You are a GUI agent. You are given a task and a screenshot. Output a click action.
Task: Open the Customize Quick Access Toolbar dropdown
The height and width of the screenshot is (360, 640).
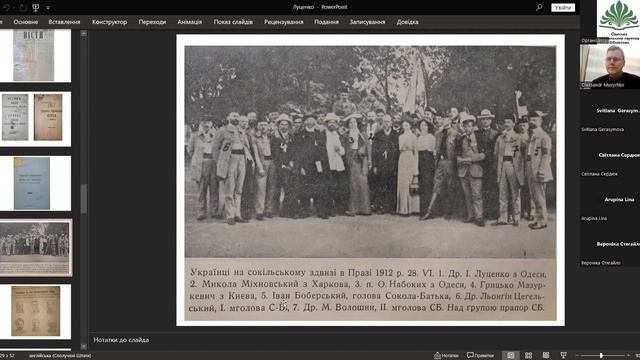click(x=48, y=8)
